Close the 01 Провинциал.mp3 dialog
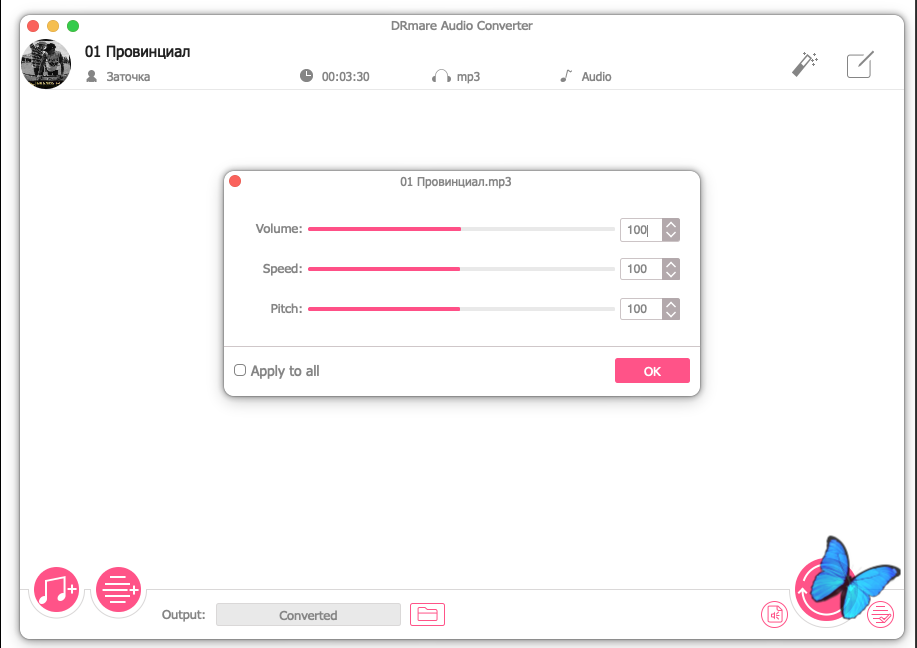This screenshot has height=648, width=917. pos(235,182)
